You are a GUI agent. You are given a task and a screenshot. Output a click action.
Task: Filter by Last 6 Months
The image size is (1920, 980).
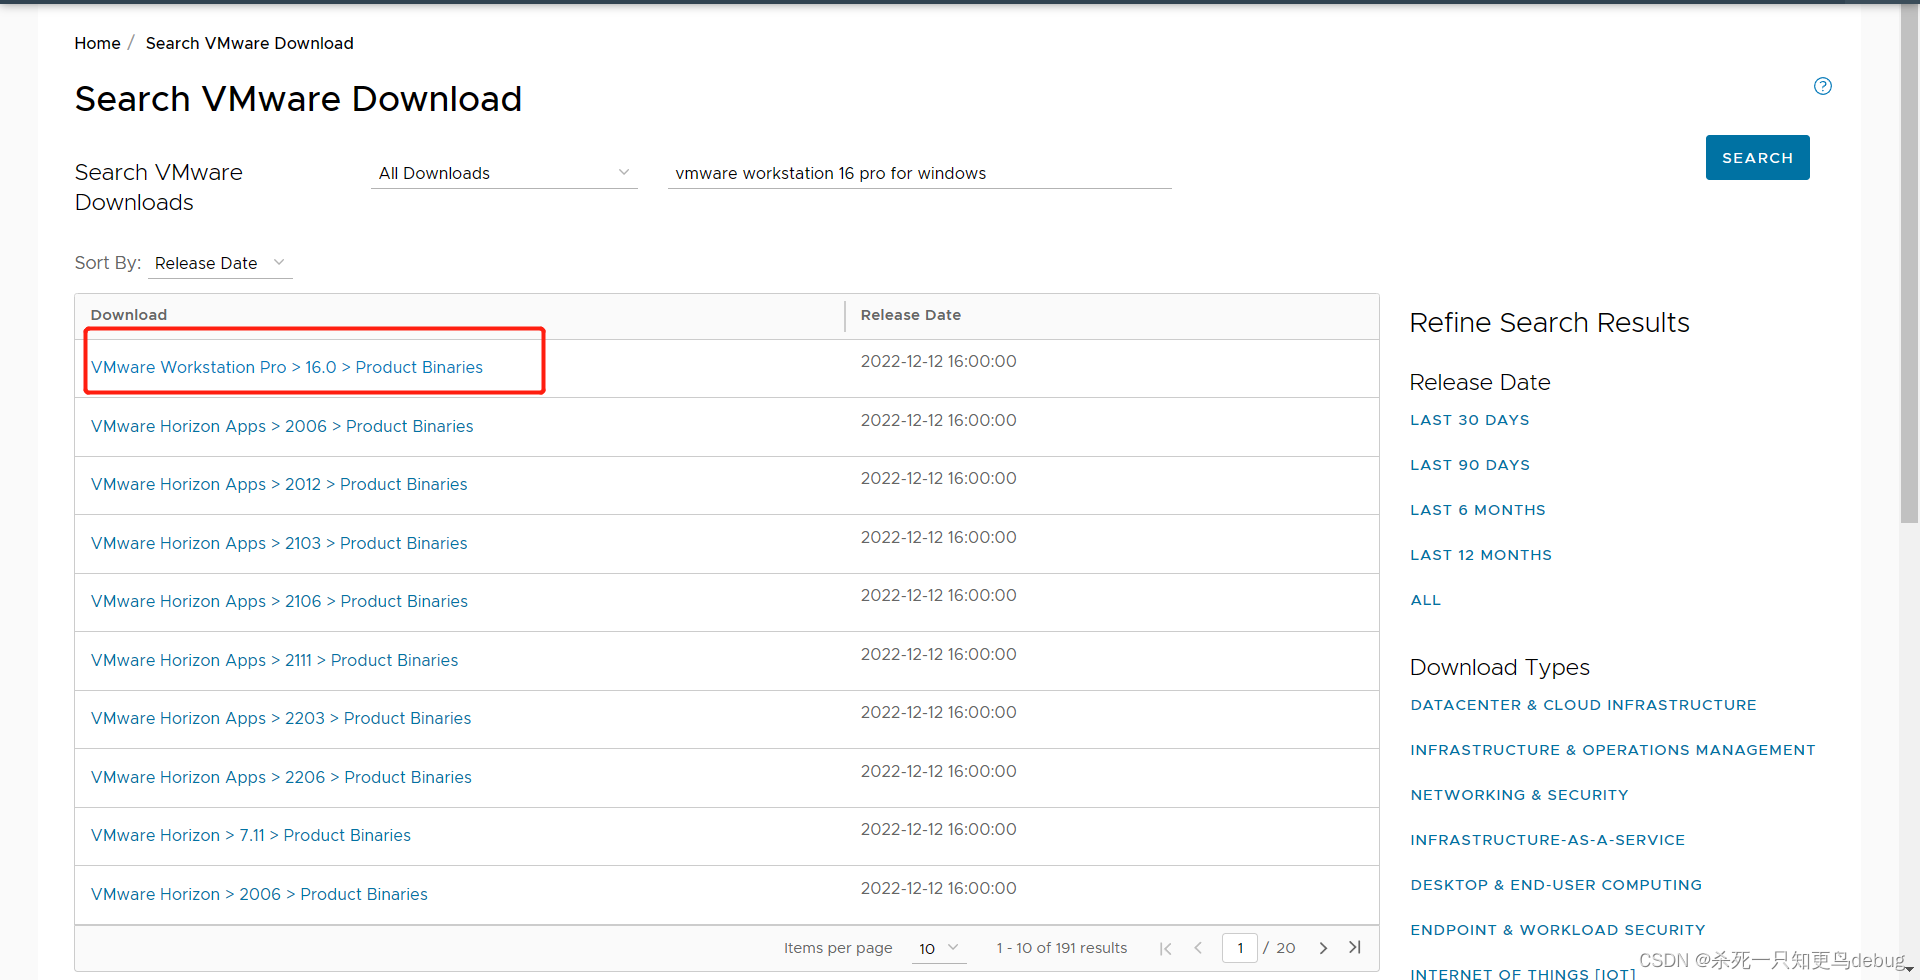coord(1477,510)
